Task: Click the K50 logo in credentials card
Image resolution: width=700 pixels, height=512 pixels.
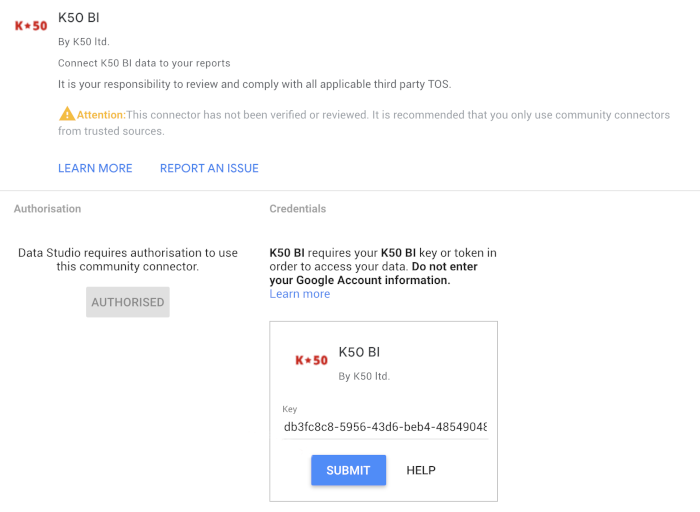Action: 311,360
